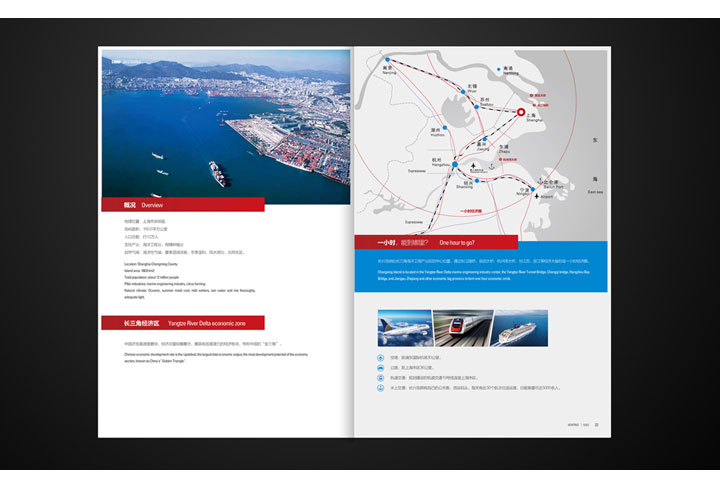Open the cruise ship photo thumbnail
The image size is (720, 490).
pyautogui.click(x=519, y=328)
